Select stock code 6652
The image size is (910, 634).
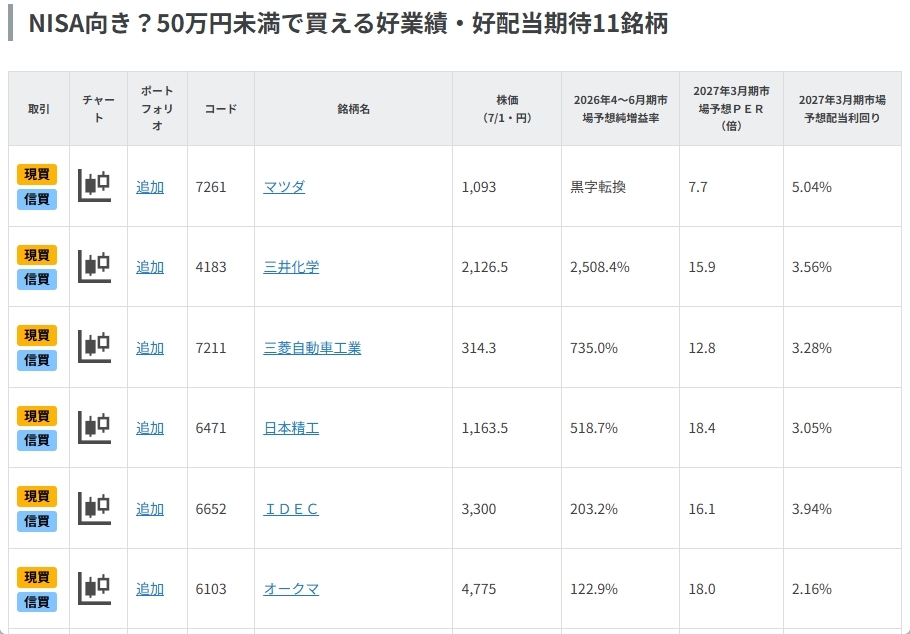[x=211, y=509]
